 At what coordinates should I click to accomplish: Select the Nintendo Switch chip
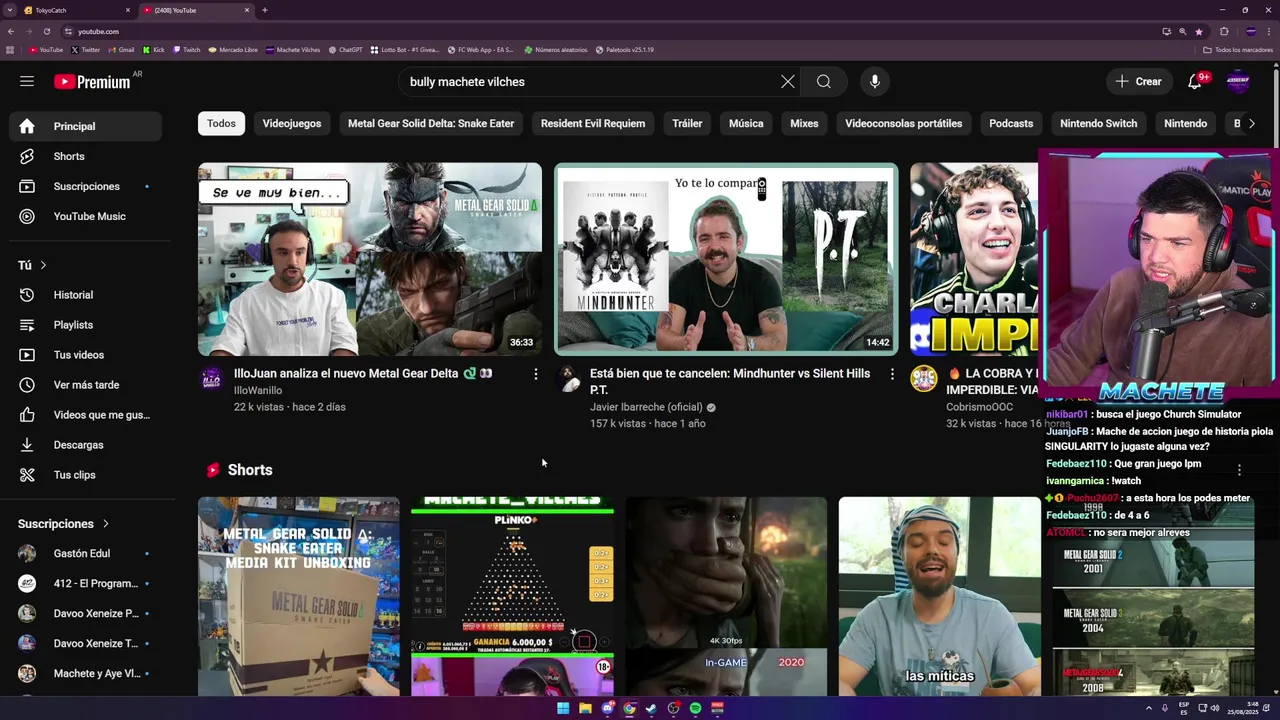[x=1098, y=123]
